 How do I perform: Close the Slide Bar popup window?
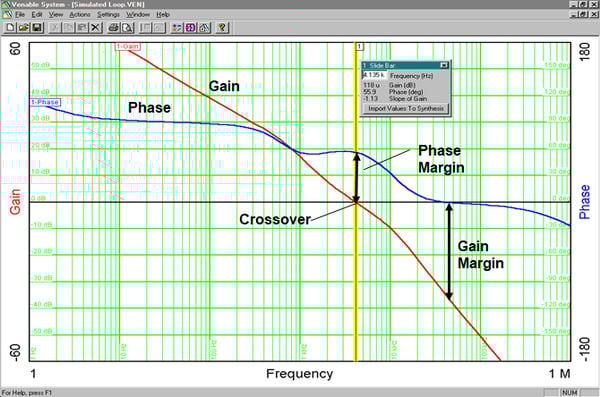444,65
